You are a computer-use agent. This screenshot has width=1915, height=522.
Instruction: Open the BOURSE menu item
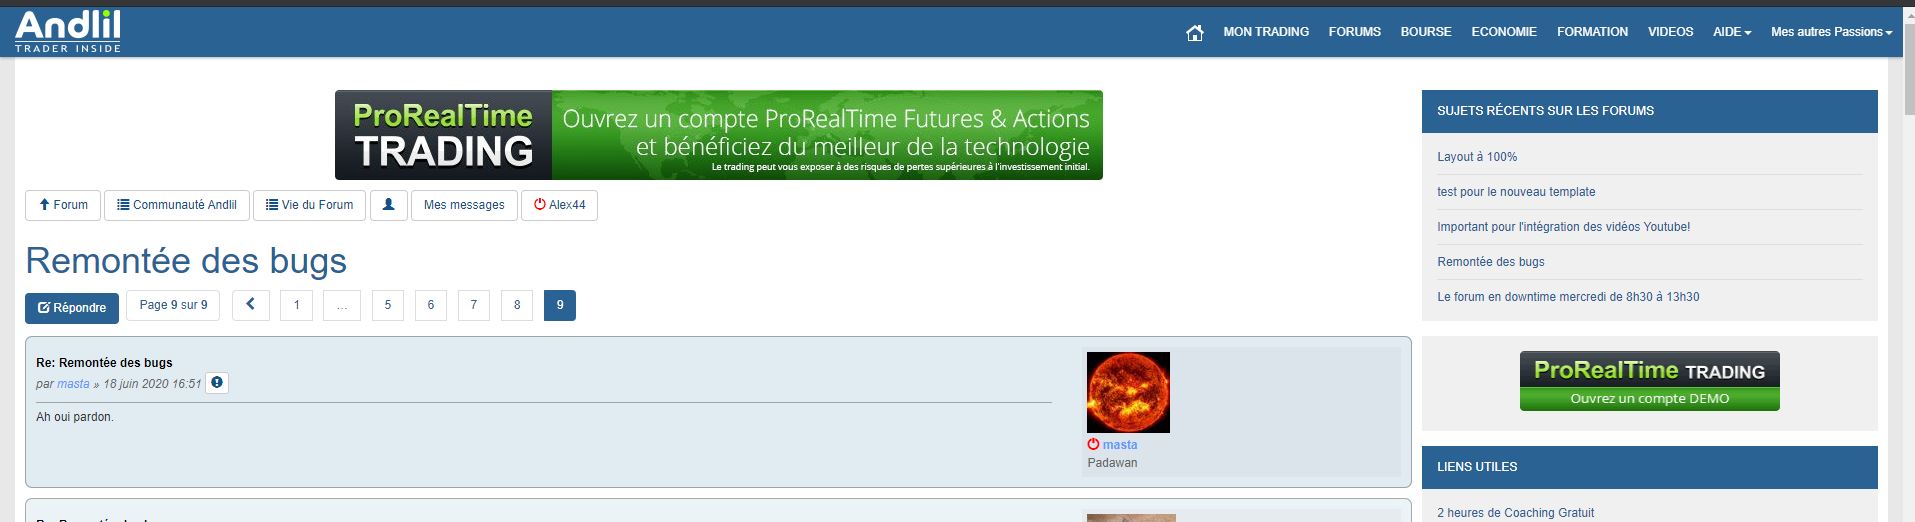pyautogui.click(x=1425, y=32)
